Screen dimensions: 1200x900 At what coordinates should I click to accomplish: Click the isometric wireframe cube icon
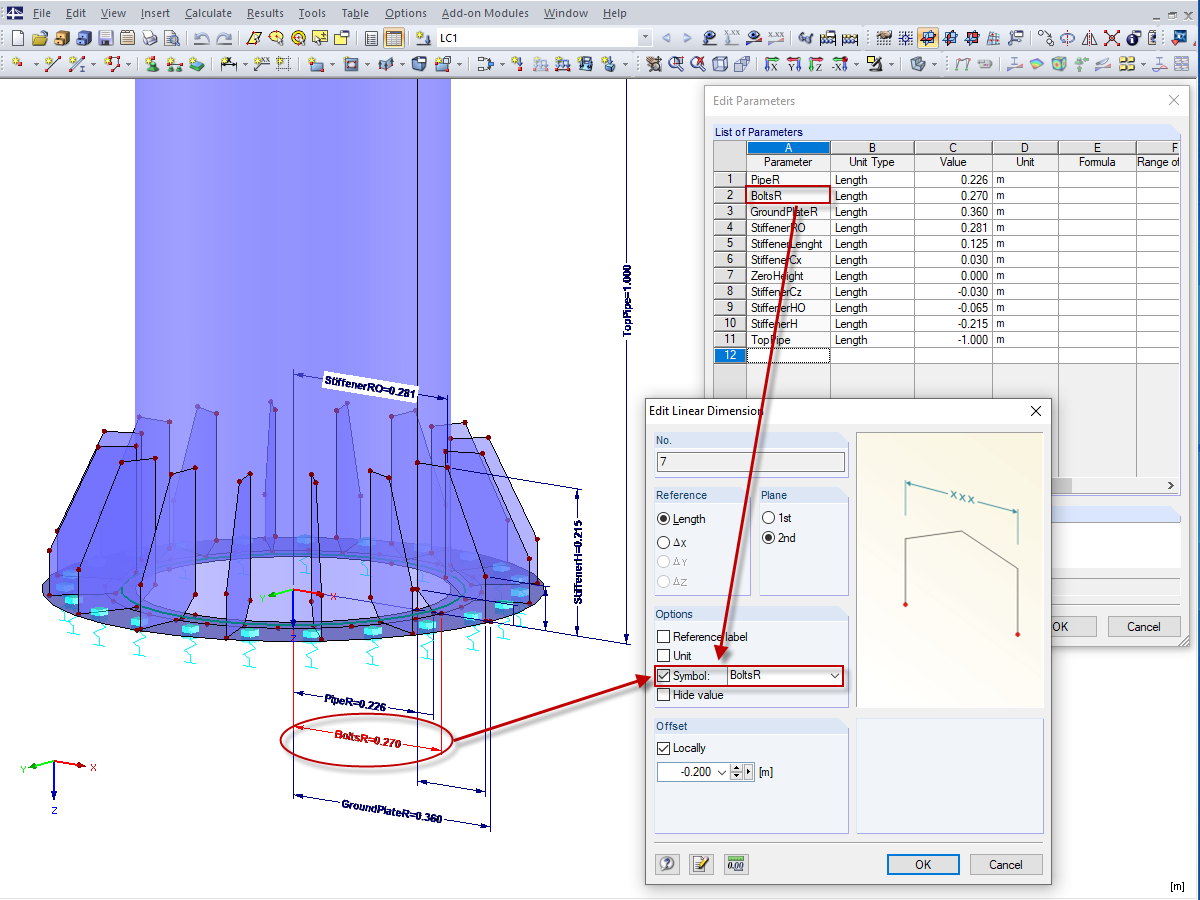pos(720,63)
